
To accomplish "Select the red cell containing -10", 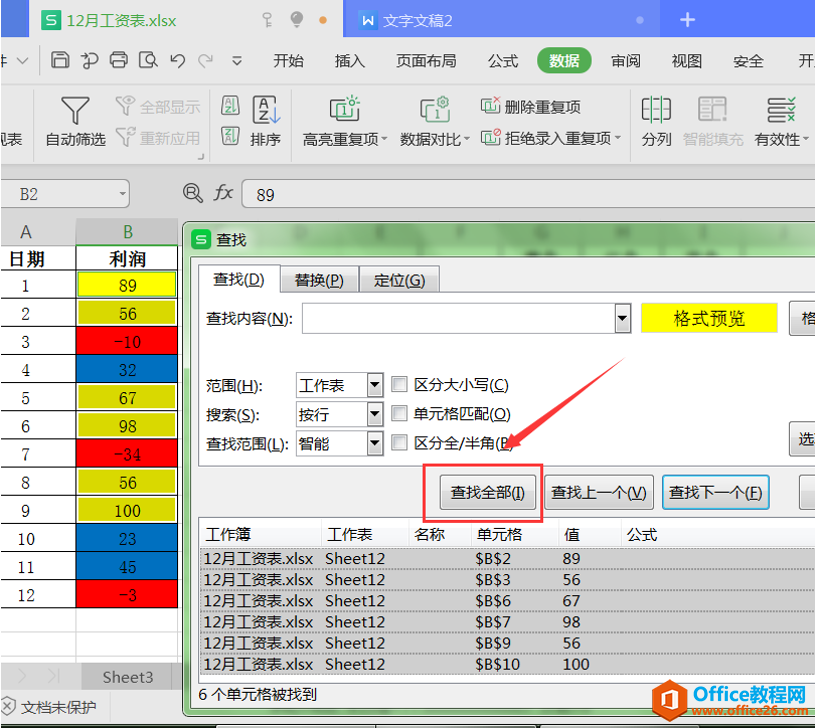I will click(127, 341).
